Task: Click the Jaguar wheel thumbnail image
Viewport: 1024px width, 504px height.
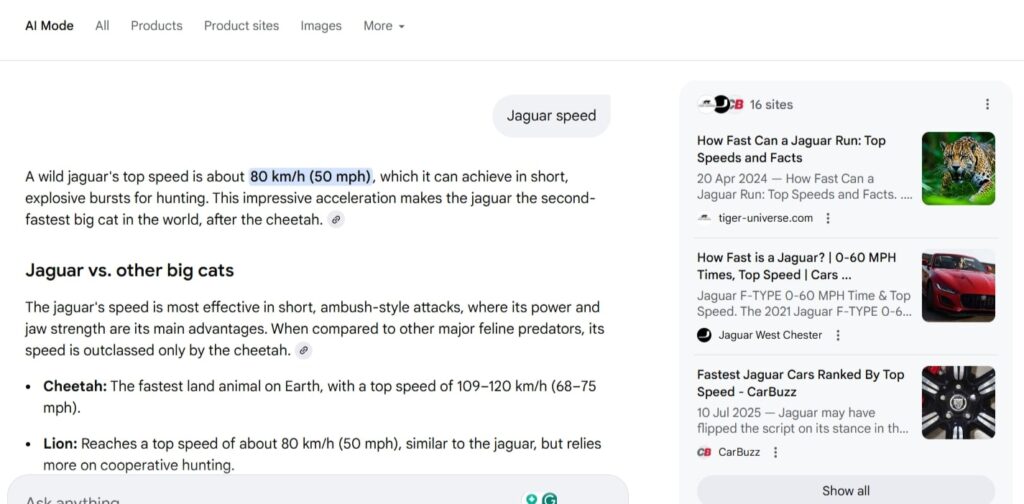Action: [958, 402]
